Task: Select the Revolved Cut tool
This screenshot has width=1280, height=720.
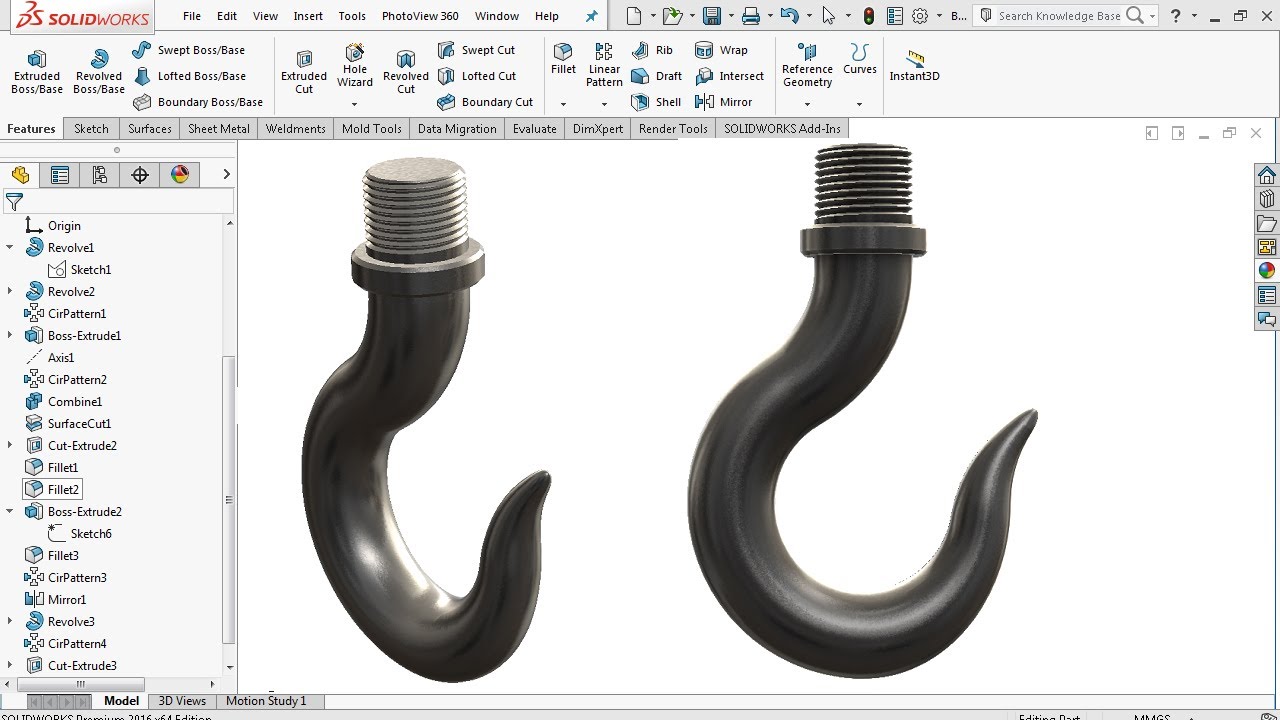Action: tap(406, 72)
